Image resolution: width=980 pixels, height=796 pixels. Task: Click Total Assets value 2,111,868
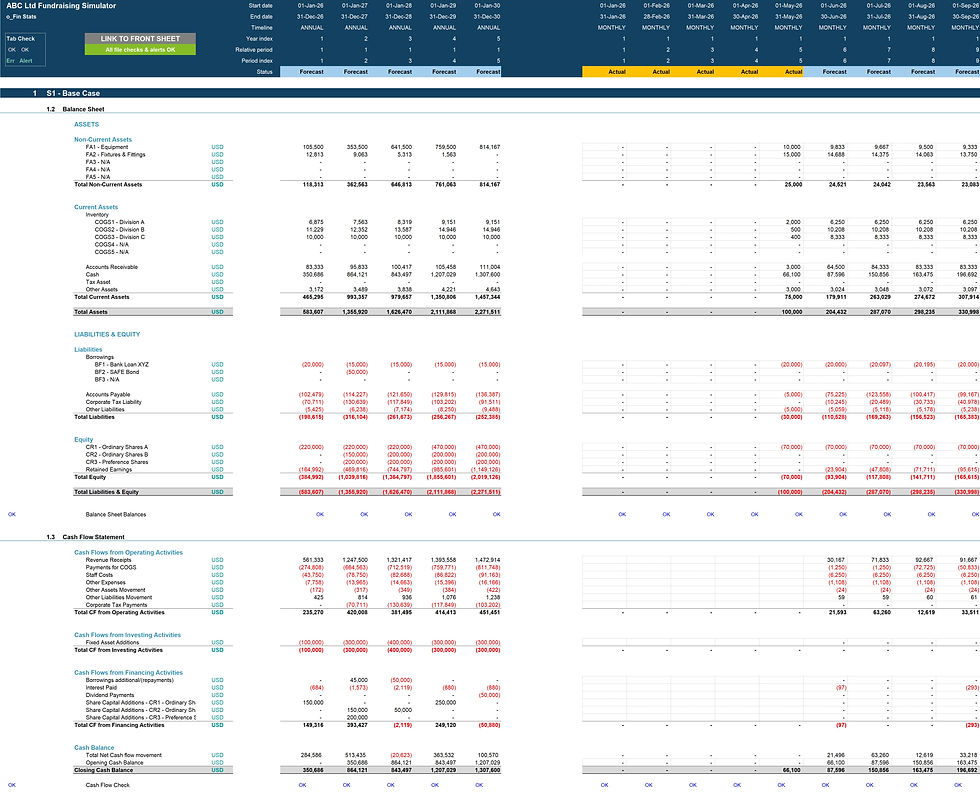pyautogui.click(x=443, y=312)
